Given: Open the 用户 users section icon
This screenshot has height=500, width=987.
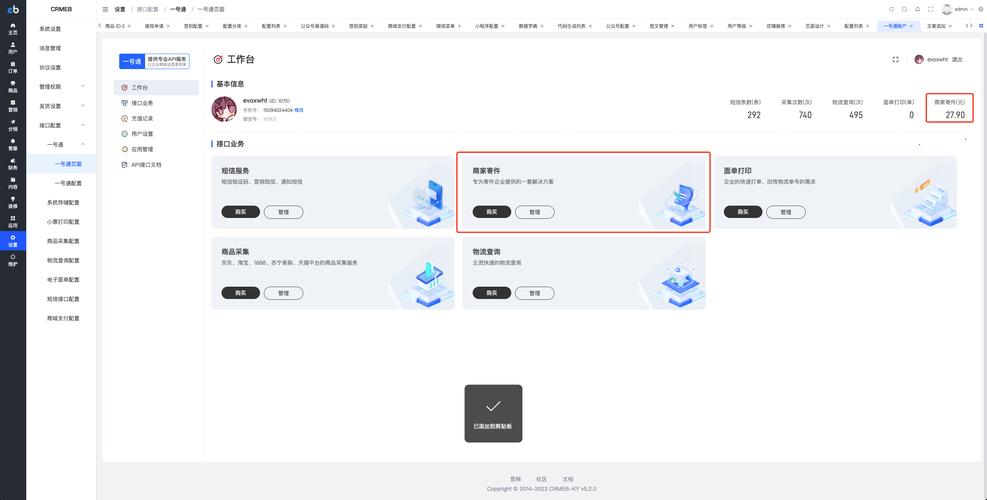Looking at the screenshot, I should (x=13, y=47).
